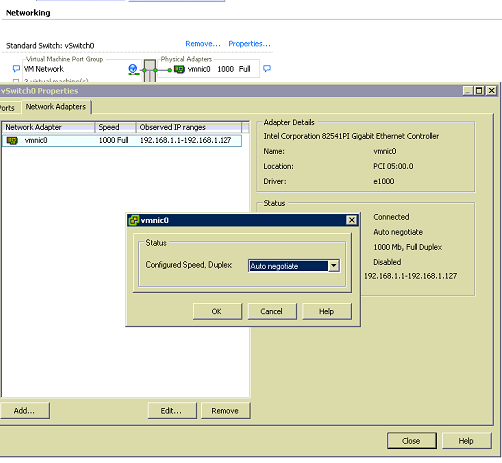Click PCI 05:00.0 location value

coord(393,166)
